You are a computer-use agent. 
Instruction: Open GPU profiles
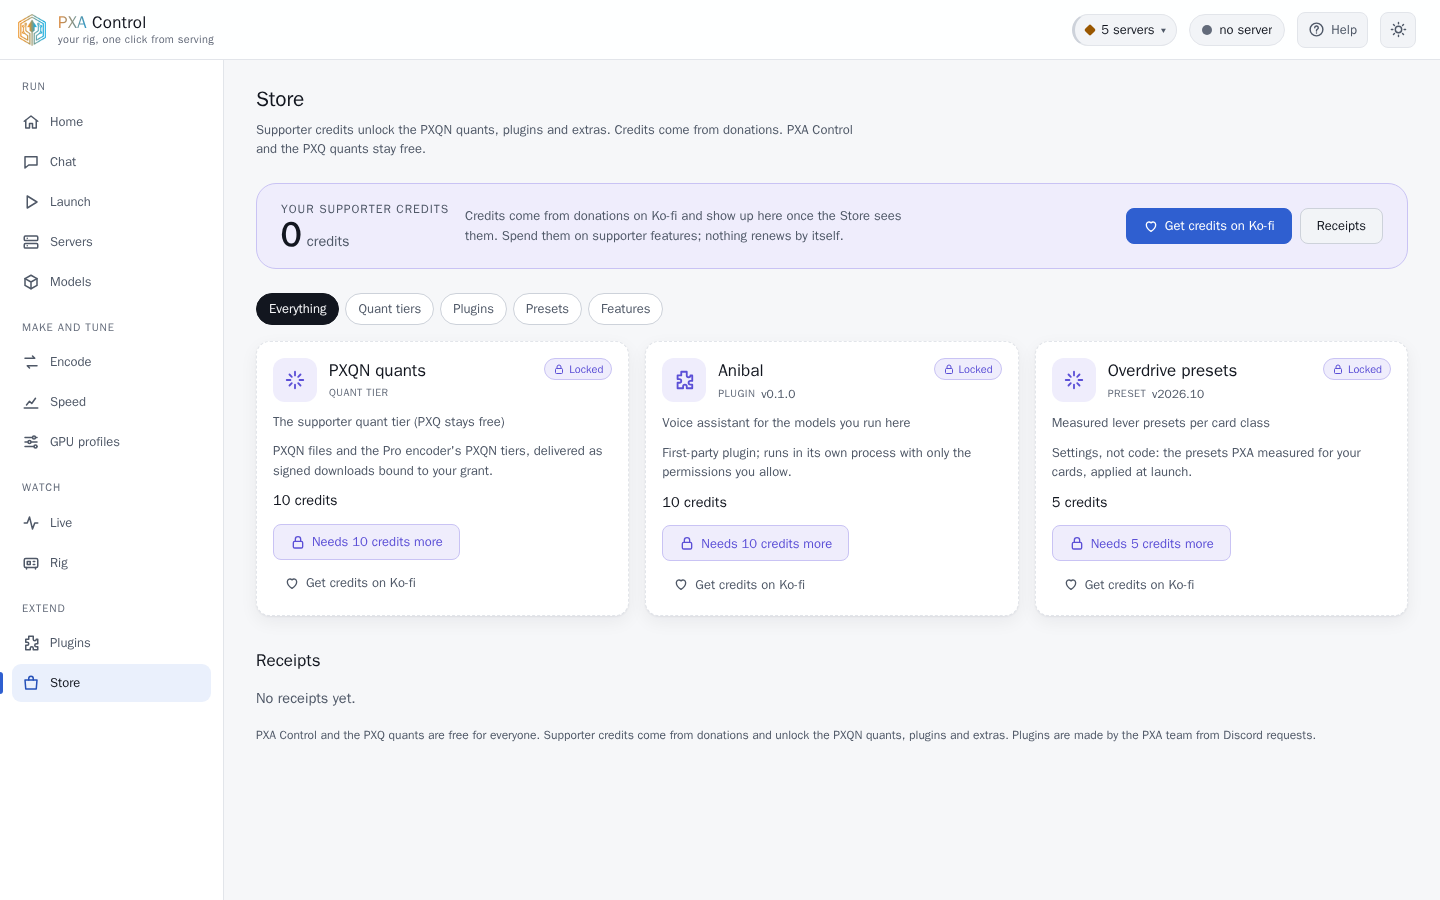coord(111,442)
